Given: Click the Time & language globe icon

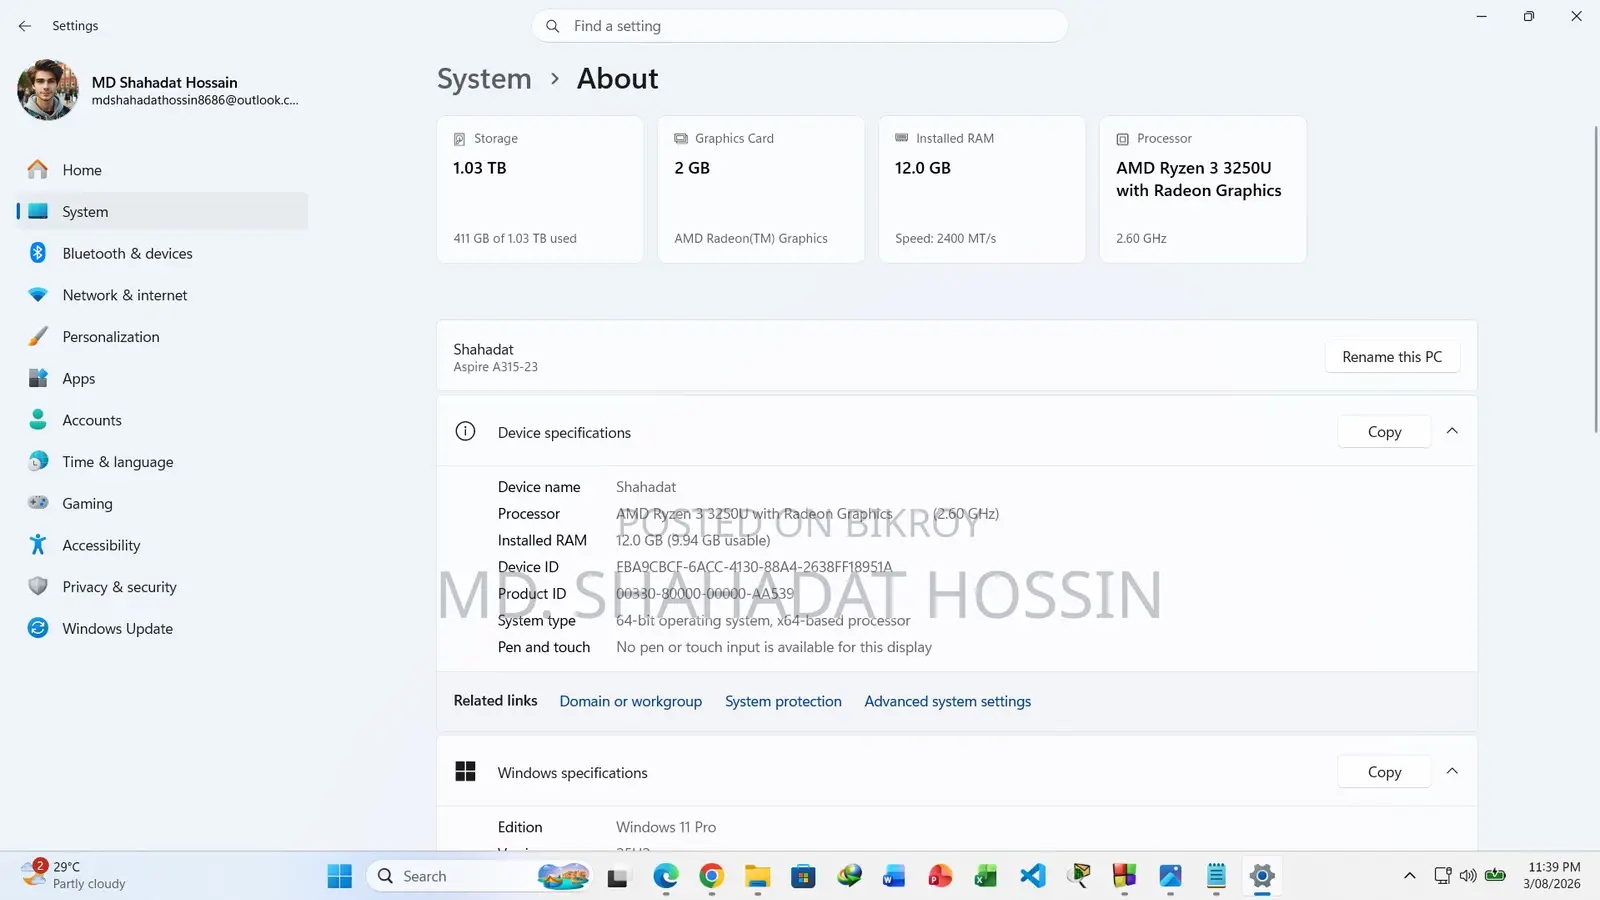Looking at the screenshot, I should click(38, 462).
